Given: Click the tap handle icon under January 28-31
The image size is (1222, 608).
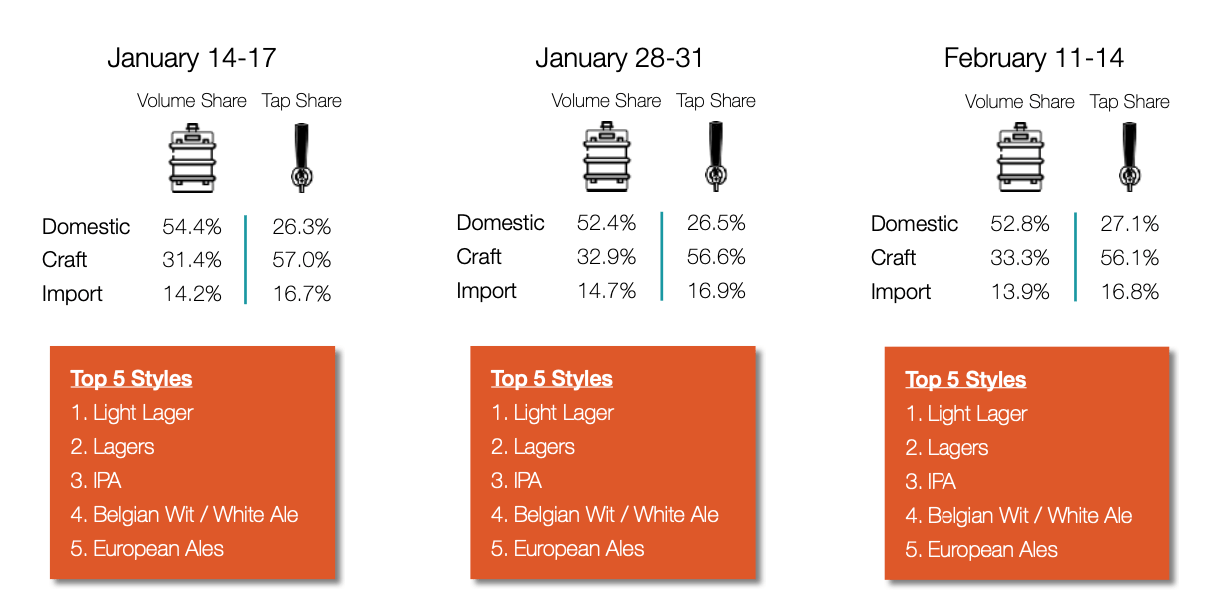Looking at the screenshot, I should (715, 157).
